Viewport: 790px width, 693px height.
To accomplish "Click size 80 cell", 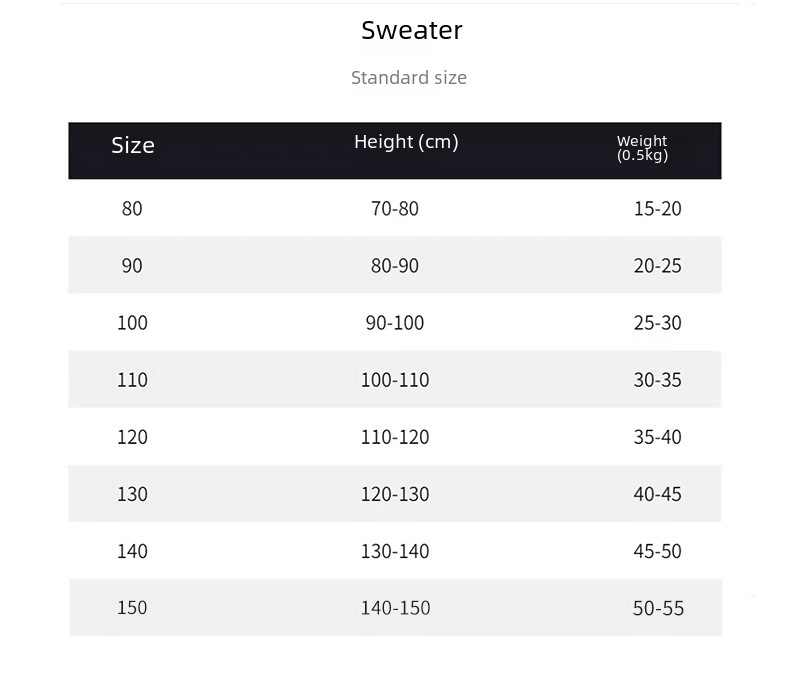I will pyautogui.click(x=132, y=209).
